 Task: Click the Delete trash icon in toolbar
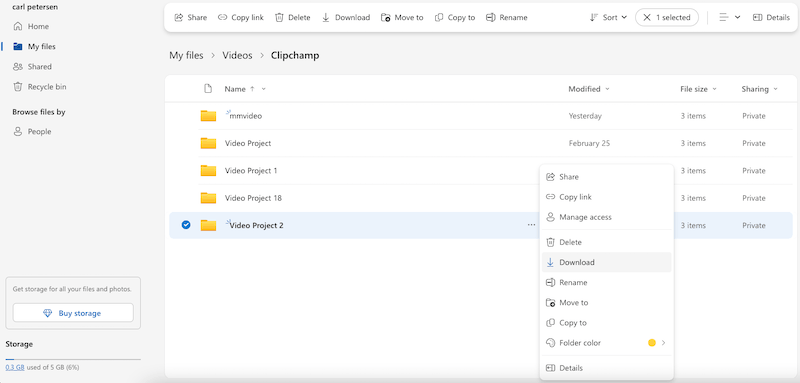click(x=279, y=17)
